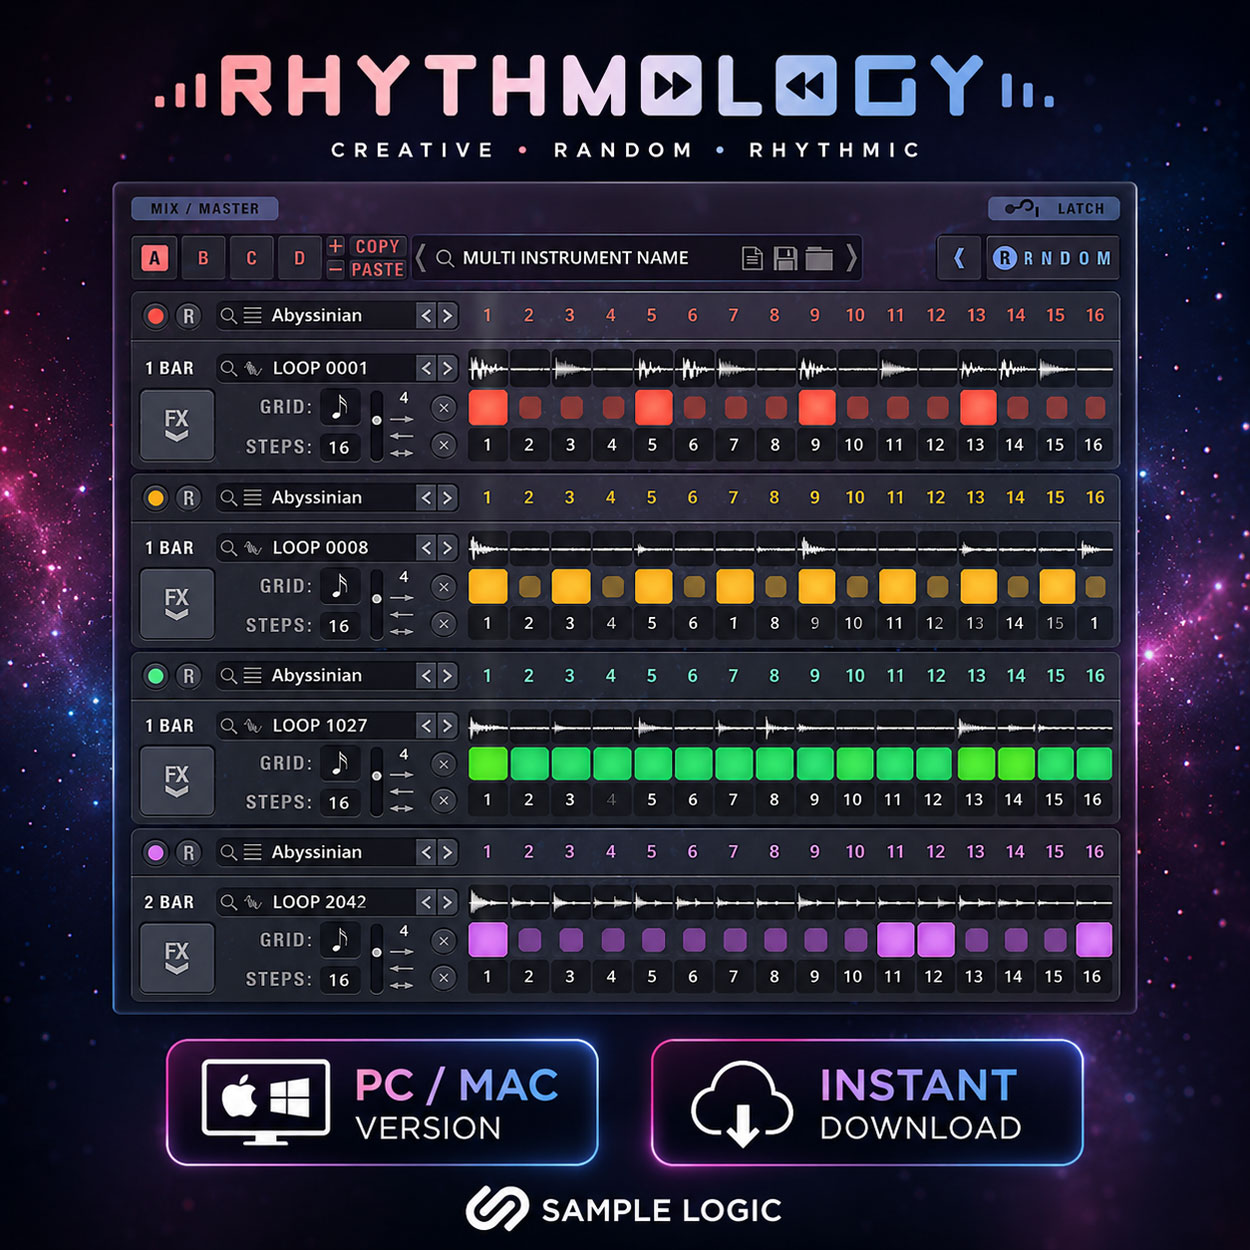Toggle yellow step pad 3 in LOOP 0008

(571, 586)
